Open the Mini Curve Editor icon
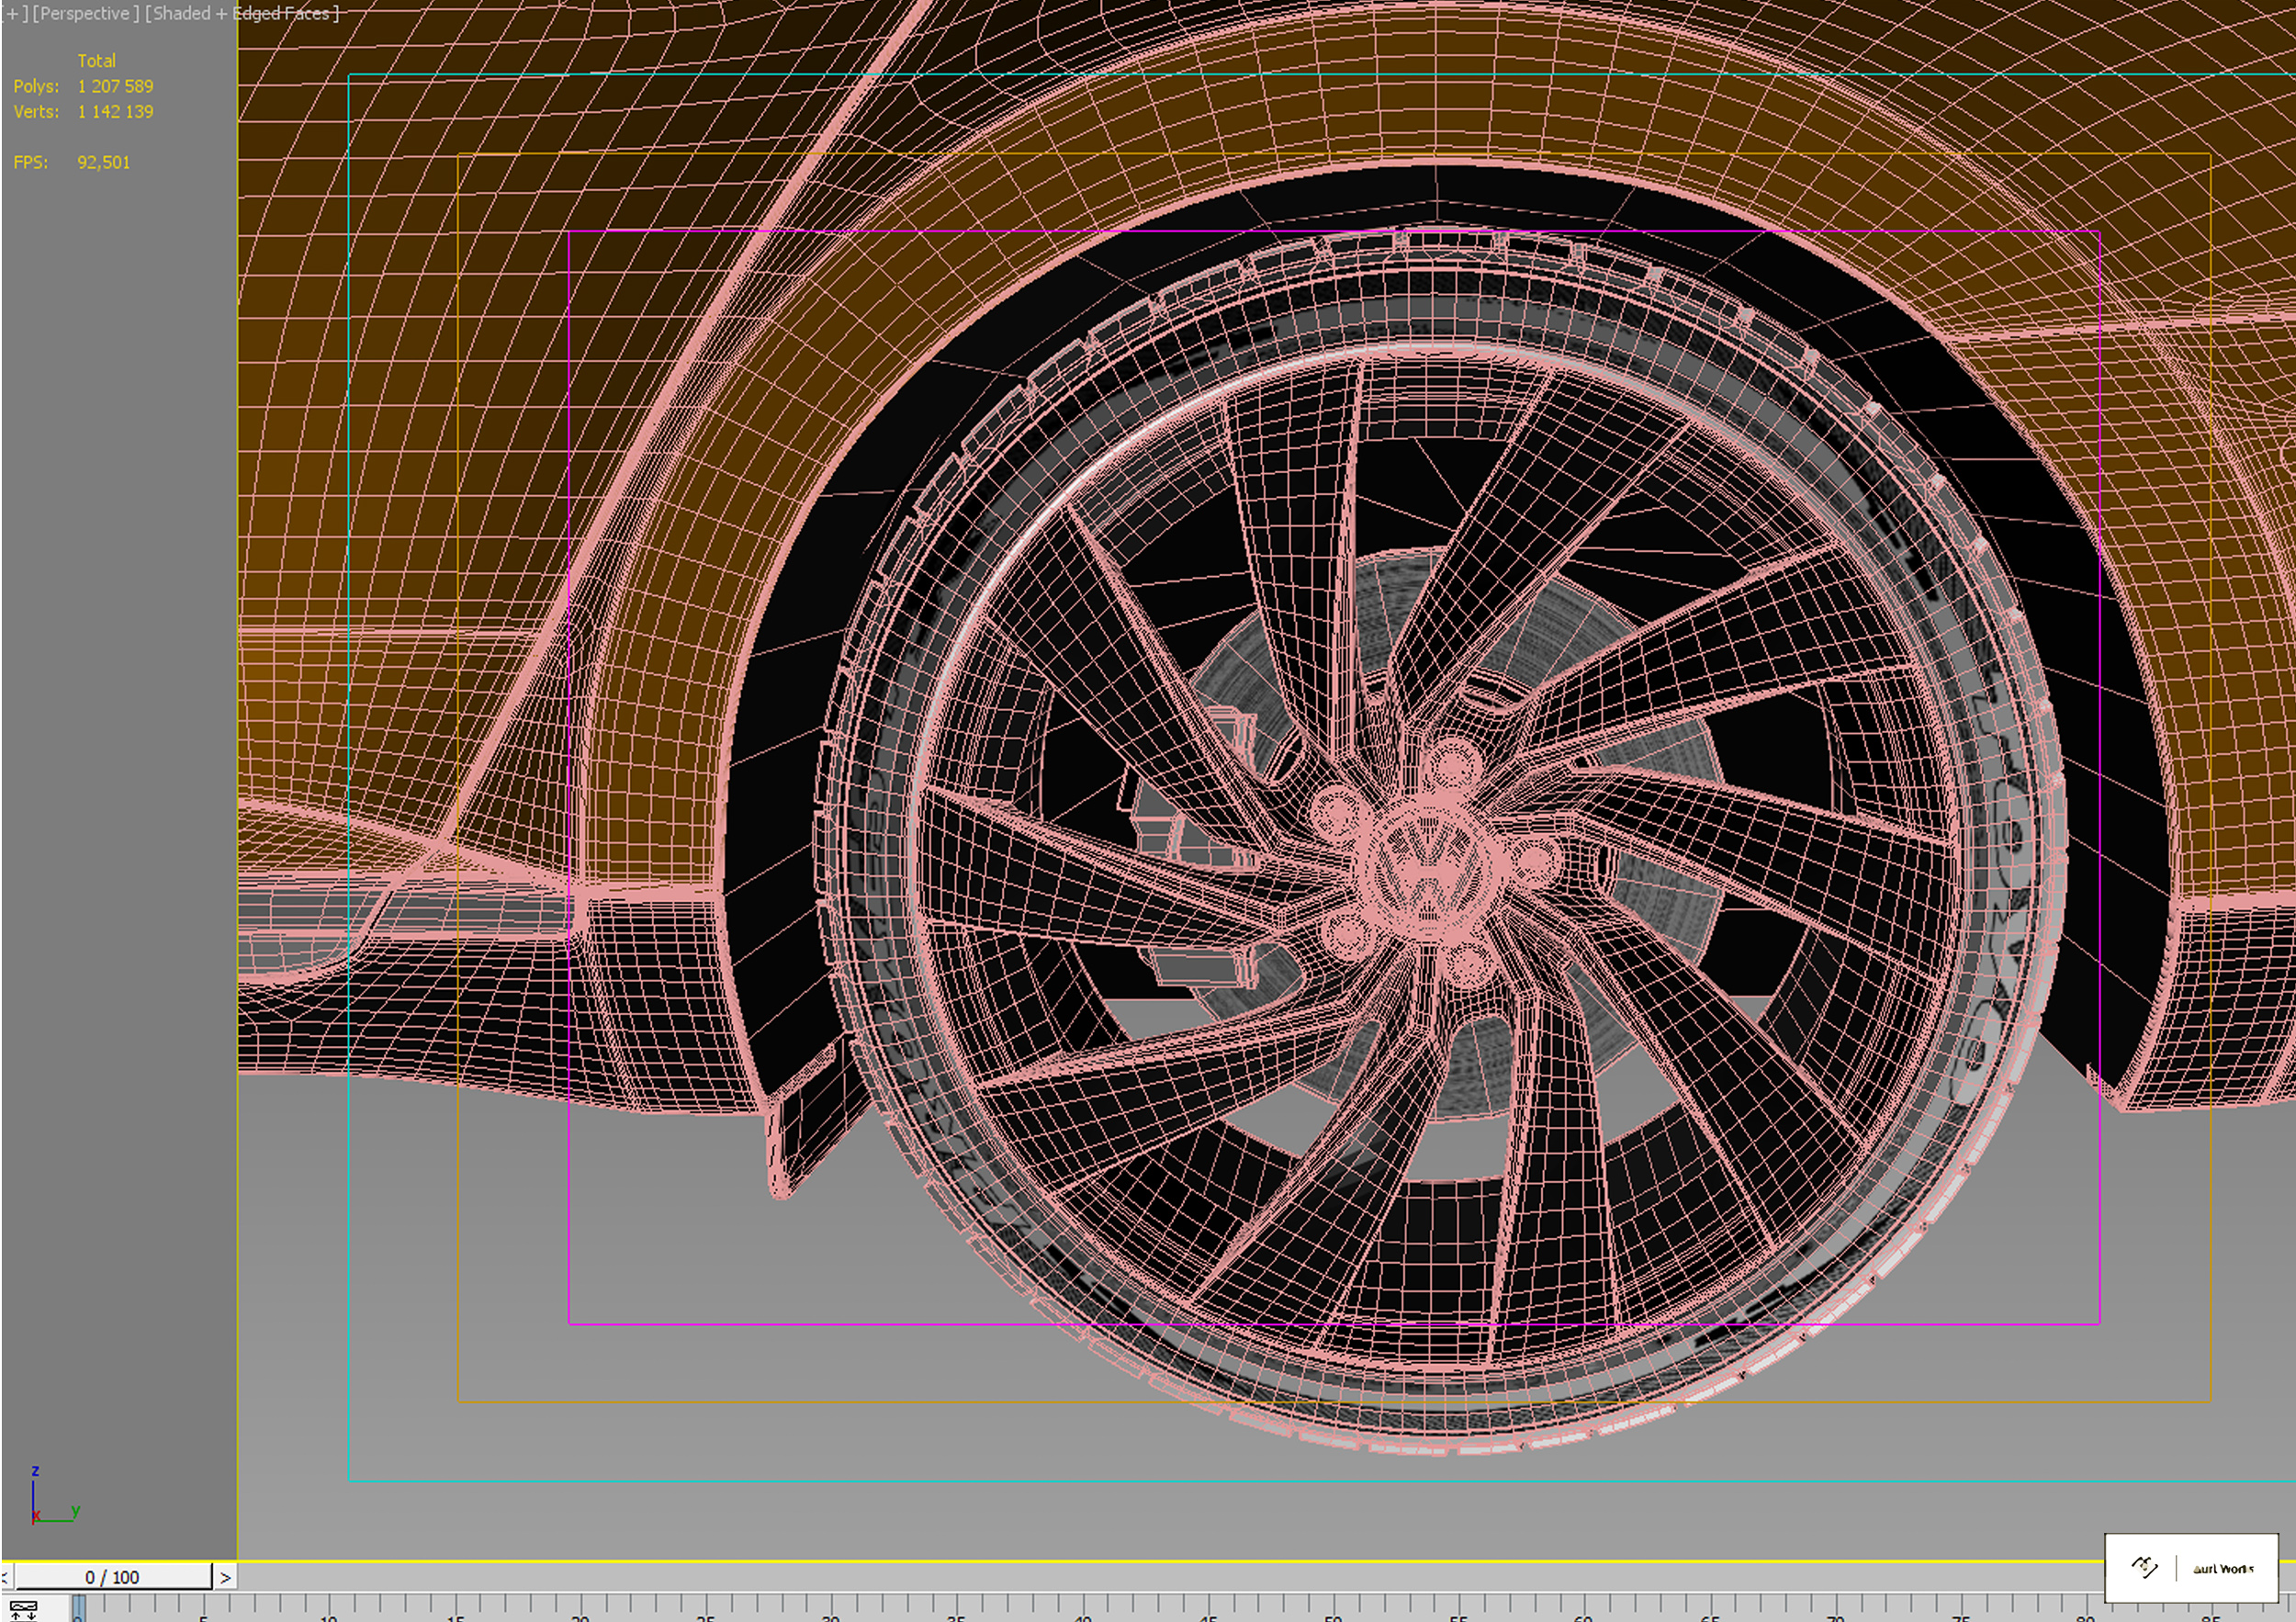This screenshot has width=2296, height=1622. coord(22,1609)
